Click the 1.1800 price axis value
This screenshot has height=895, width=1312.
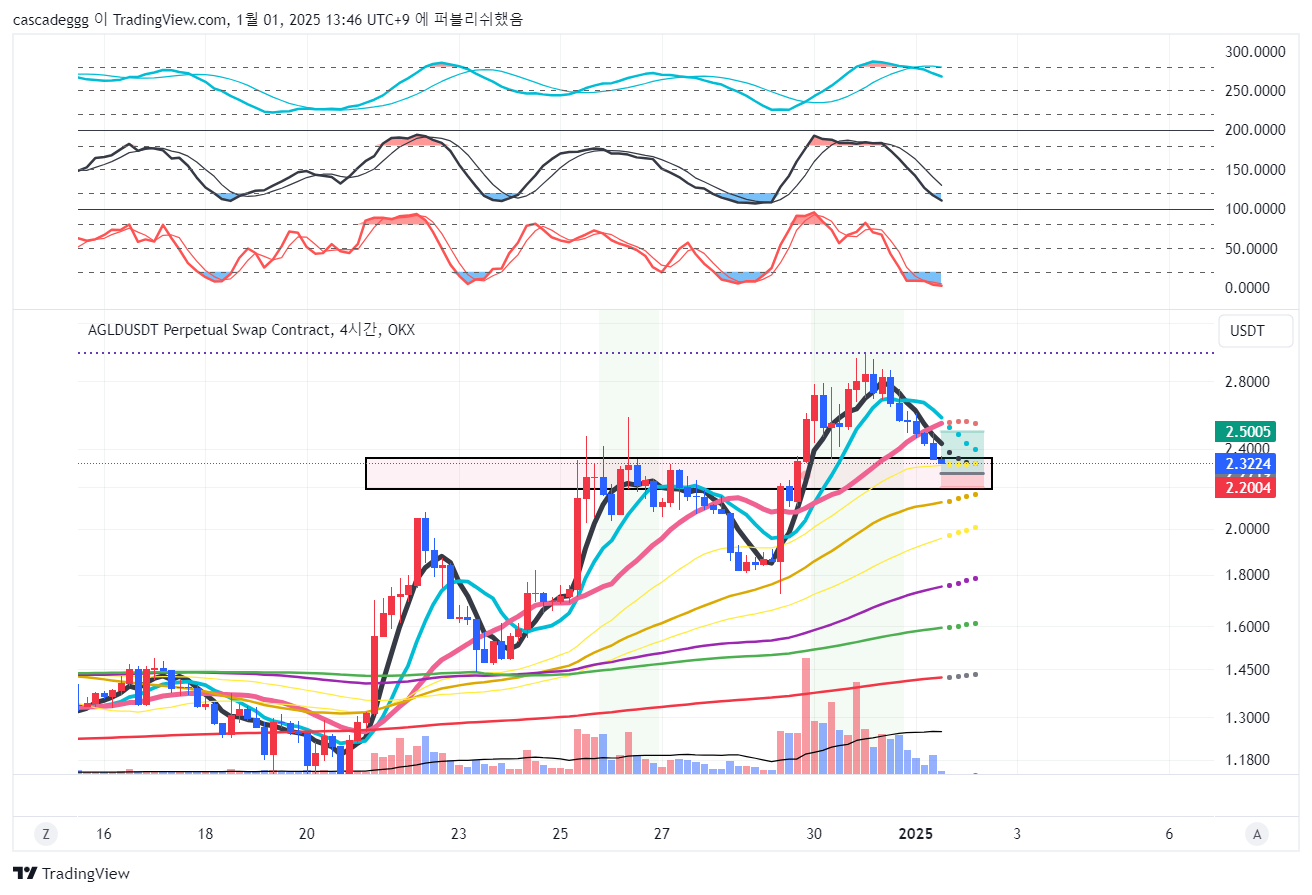1246,760
